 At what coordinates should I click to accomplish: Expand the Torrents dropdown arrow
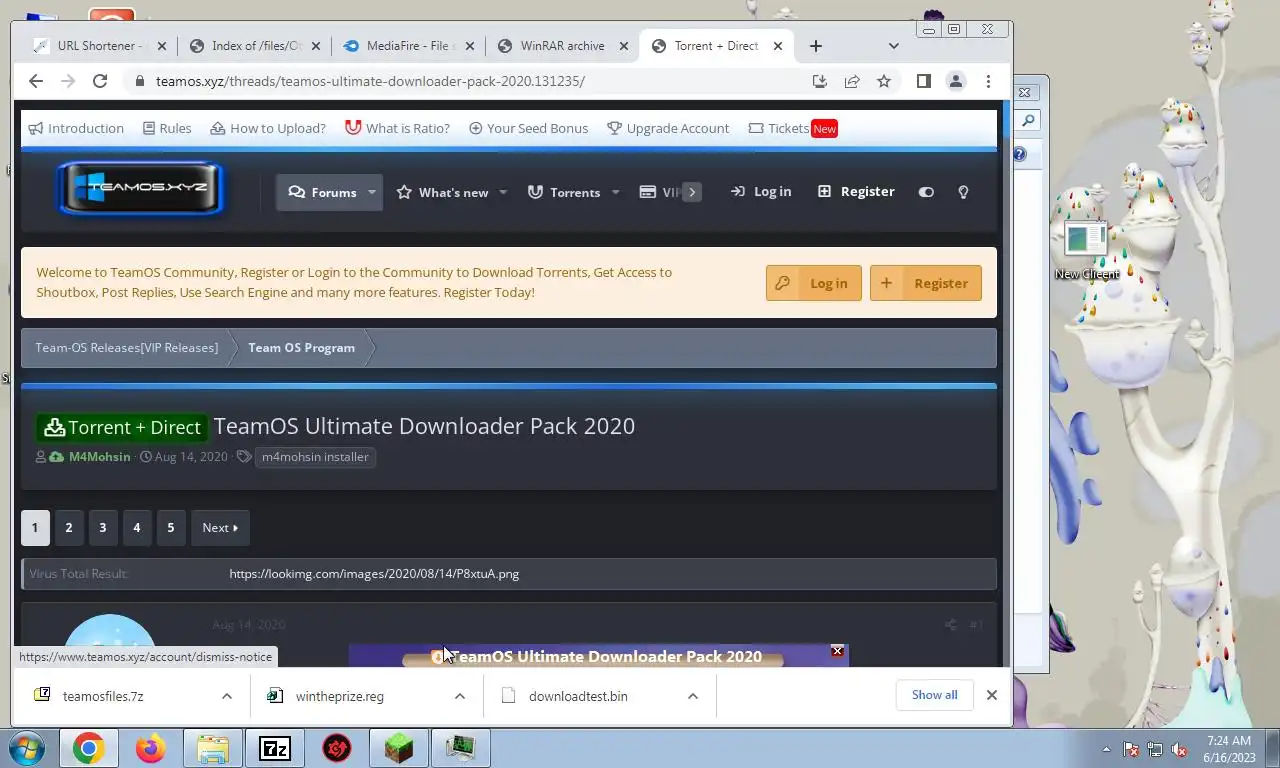click(615, 192)
